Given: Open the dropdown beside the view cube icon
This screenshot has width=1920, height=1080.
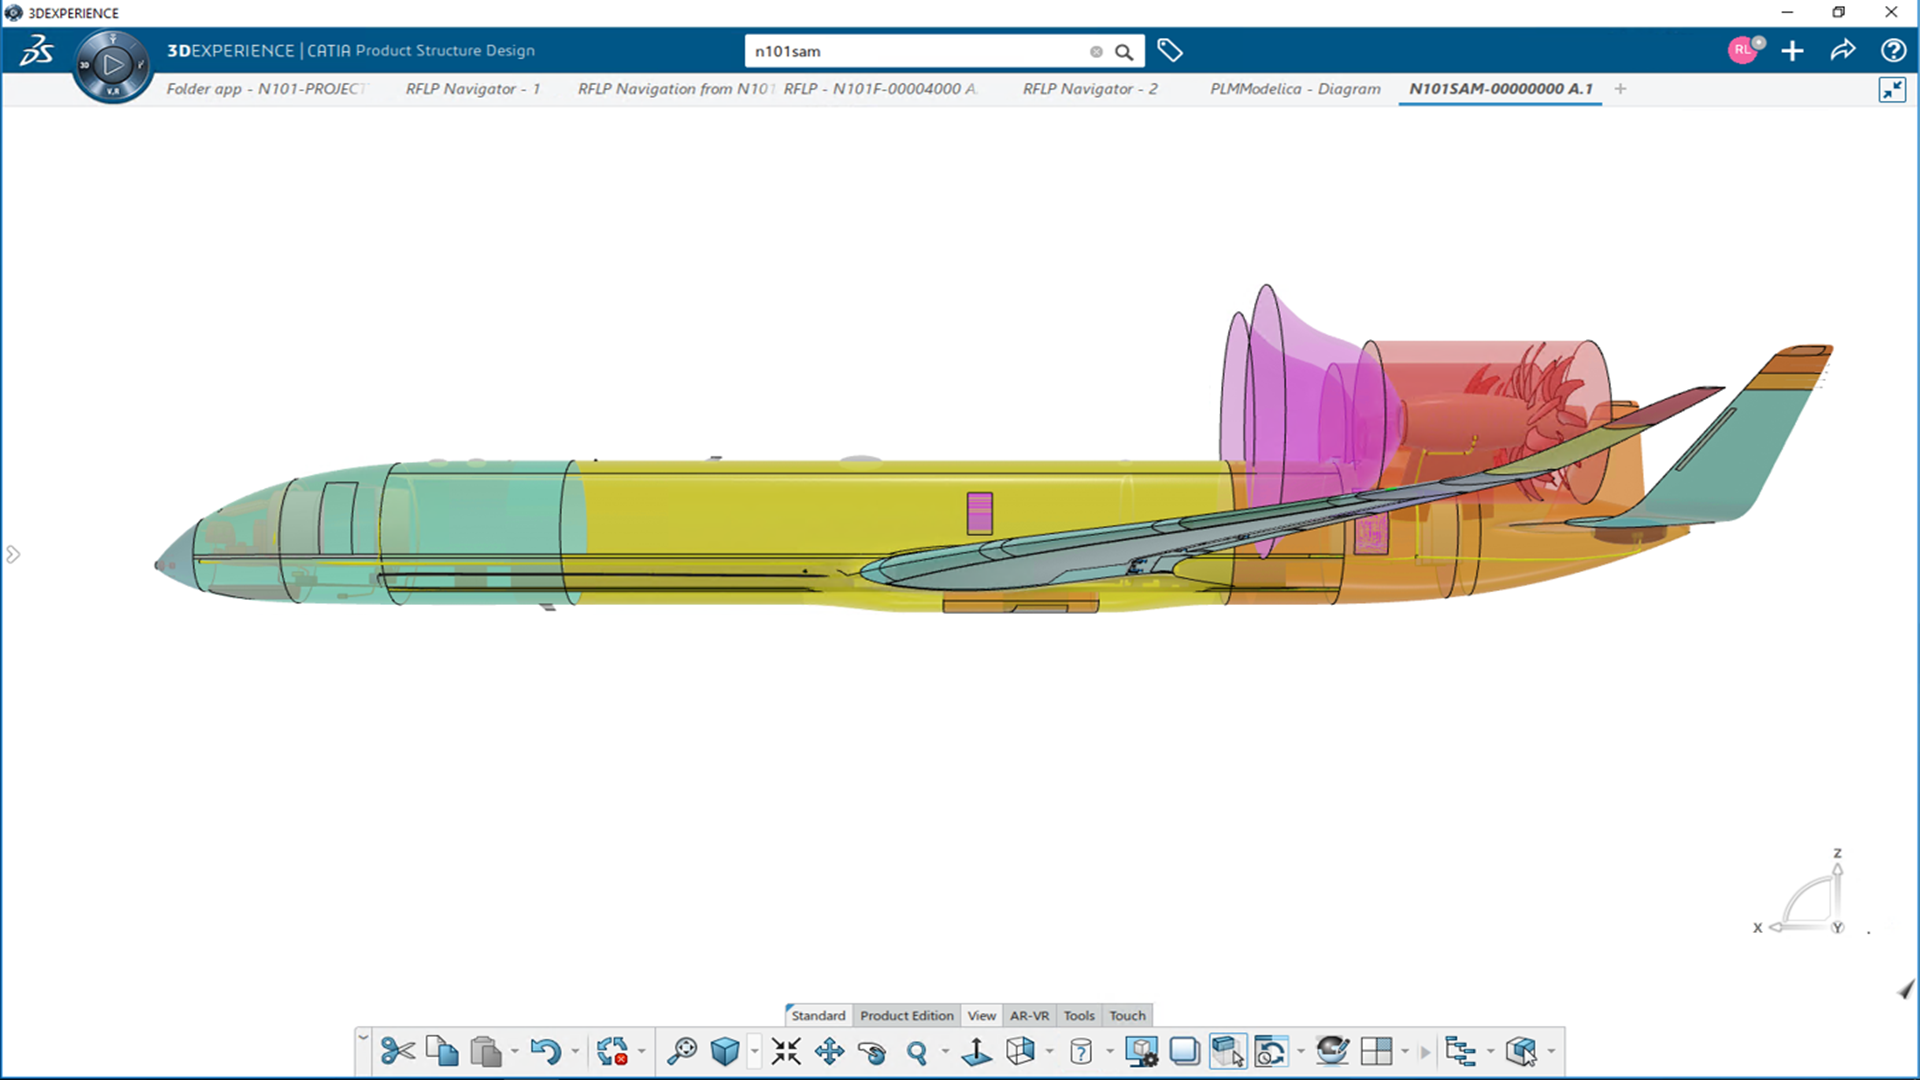Looking at the screenshot, I should [1050, 1053].
